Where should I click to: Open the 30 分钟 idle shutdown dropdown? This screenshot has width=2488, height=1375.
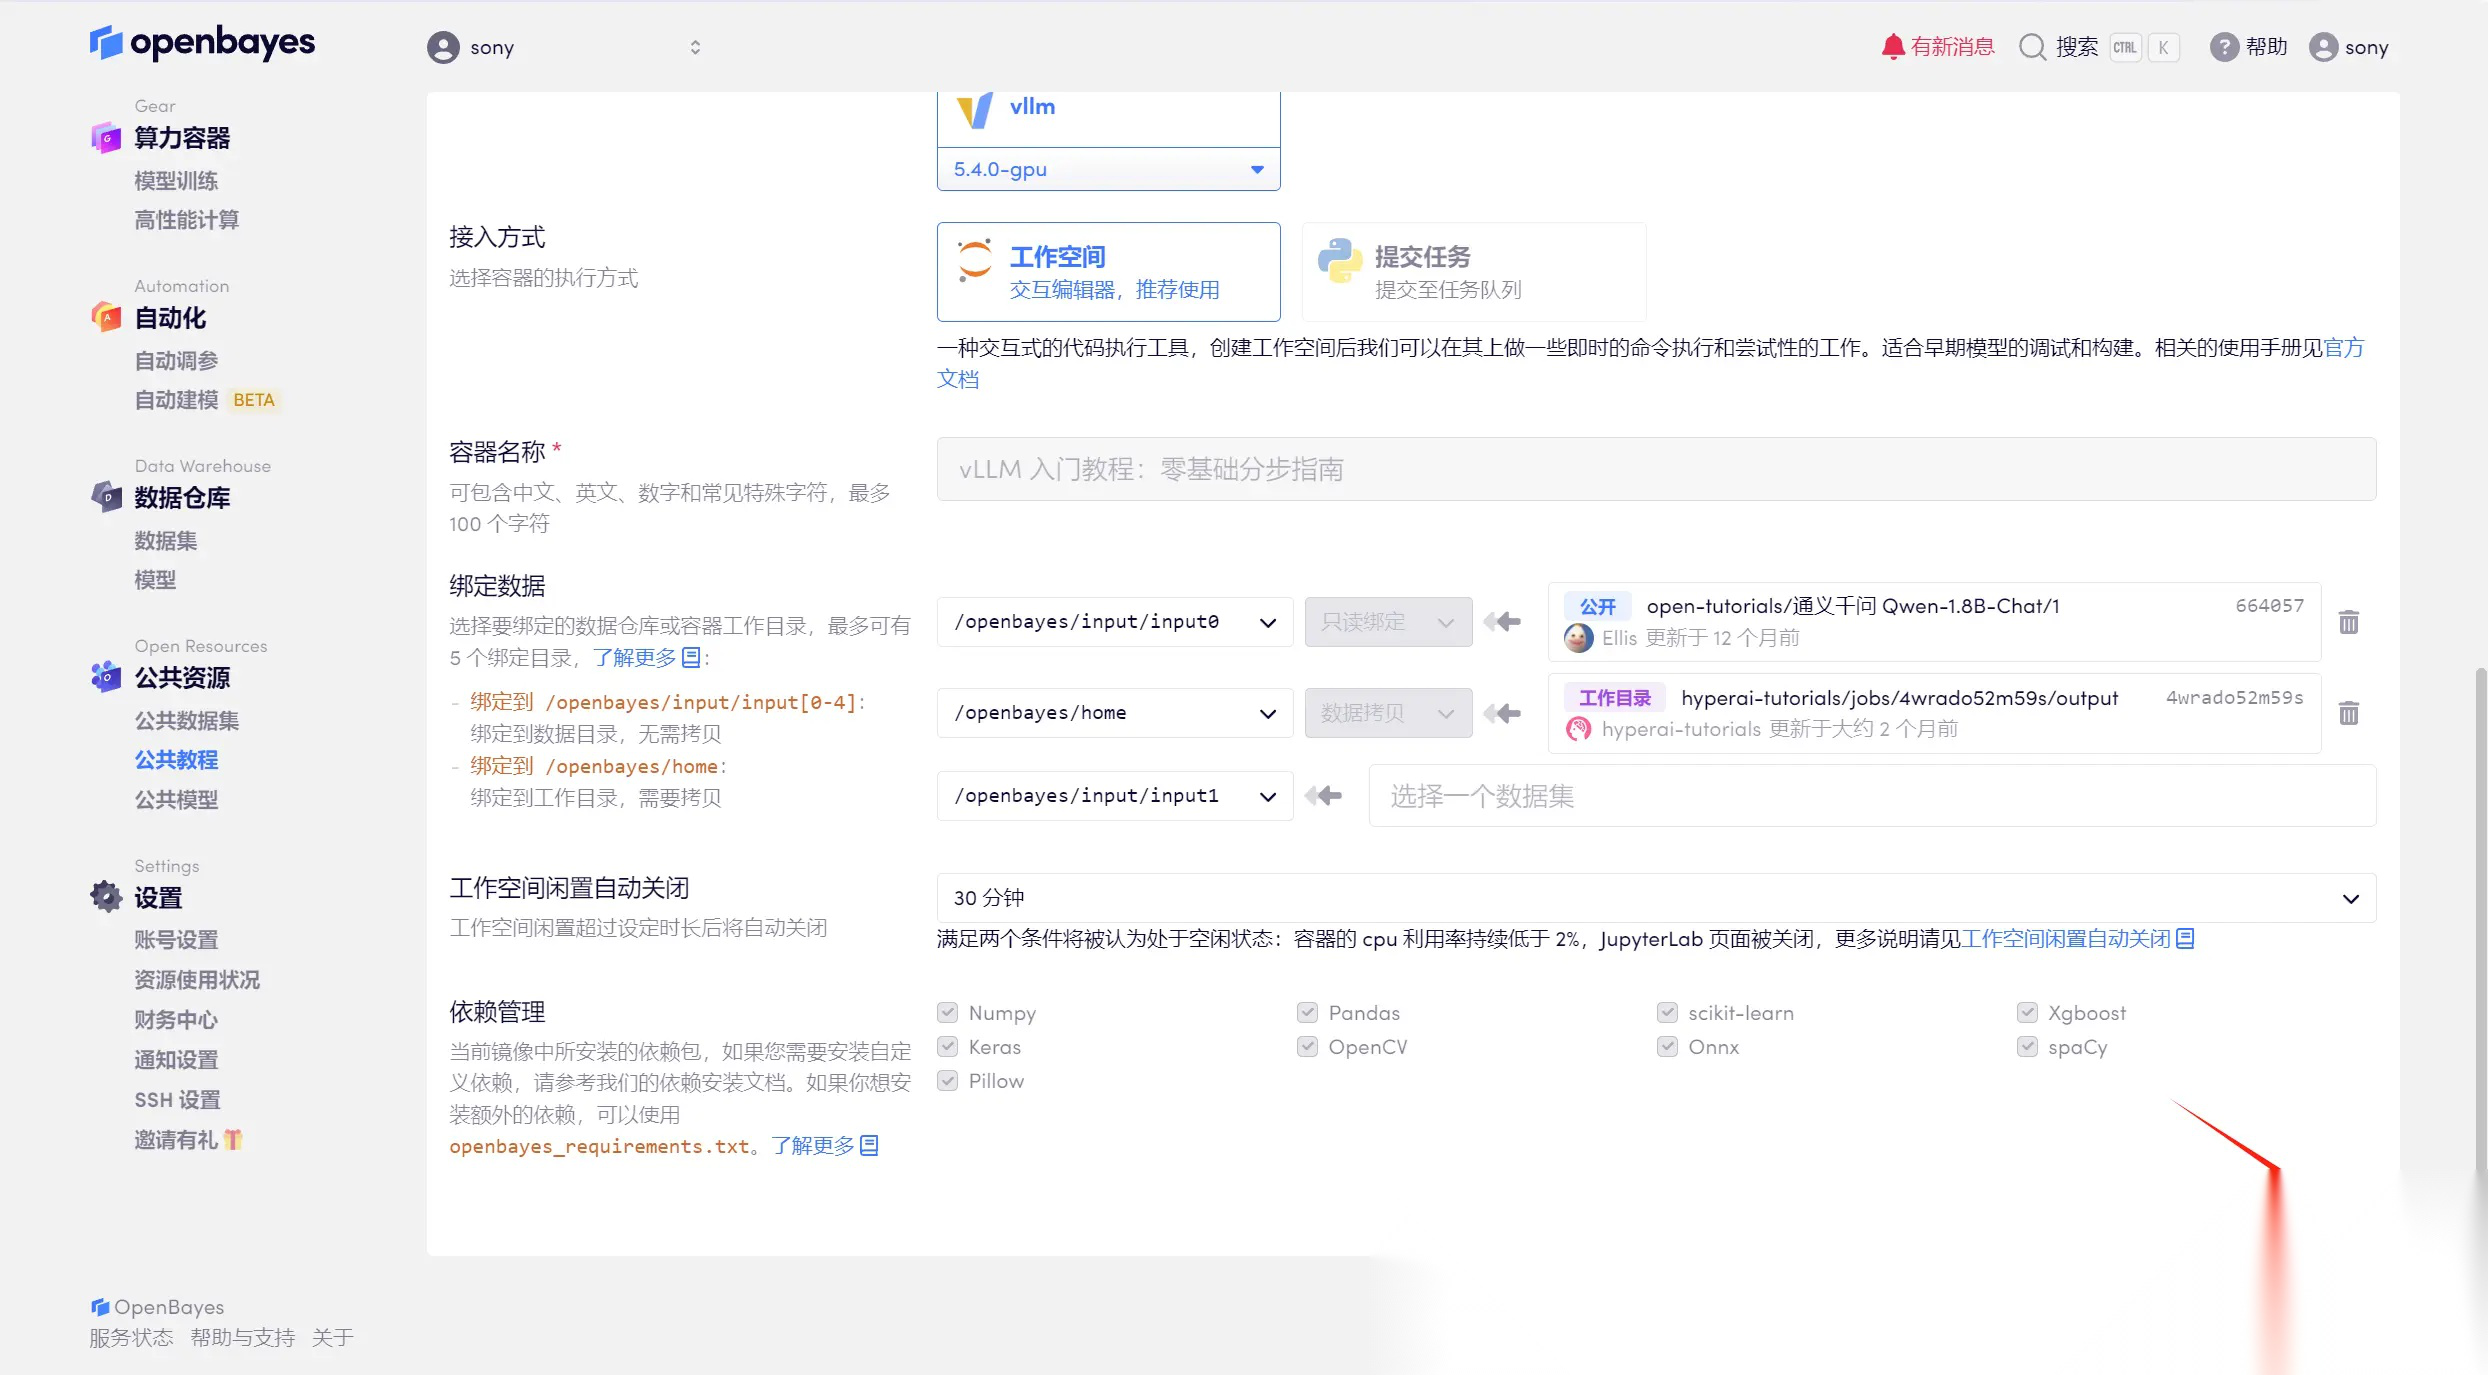point(1655,898)
